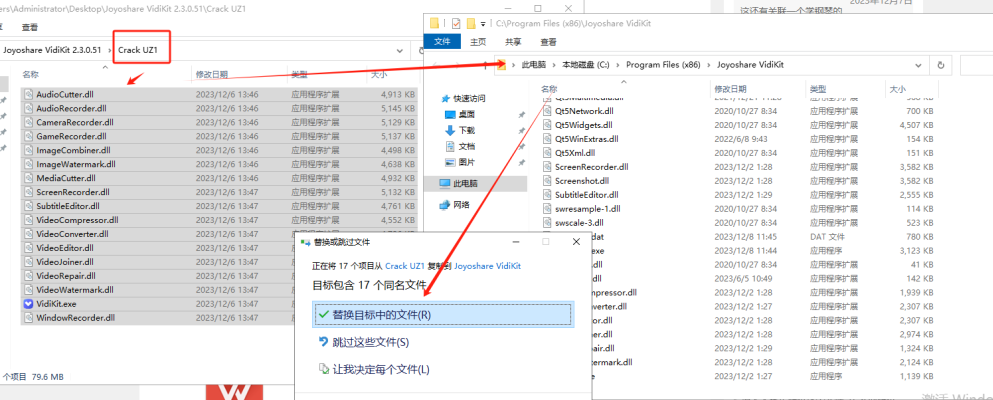Expand chevron before Crack UZ1 breadcrumb
The height and width of the screenshot is (400, 993).
[x=111, y=51]
